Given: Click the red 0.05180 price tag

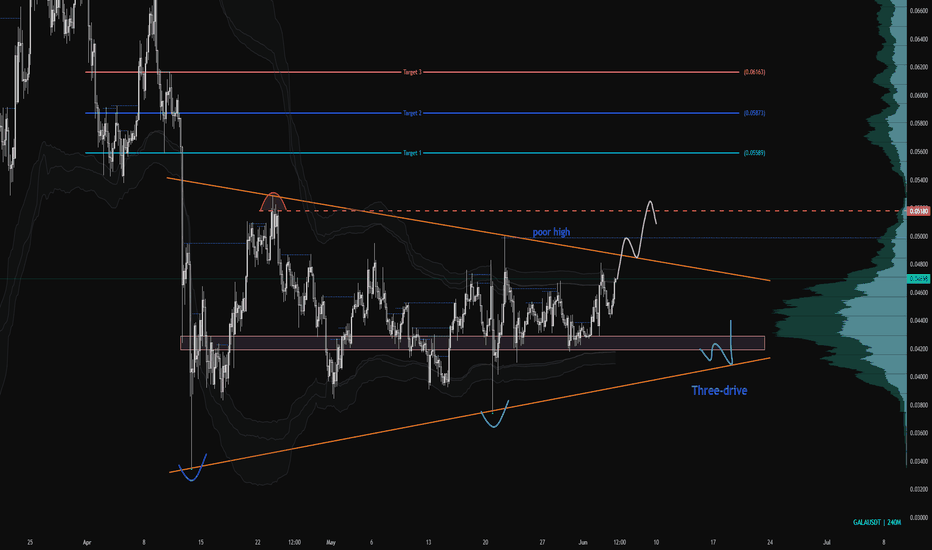Looking at the screenshot, I should (919, 211).
